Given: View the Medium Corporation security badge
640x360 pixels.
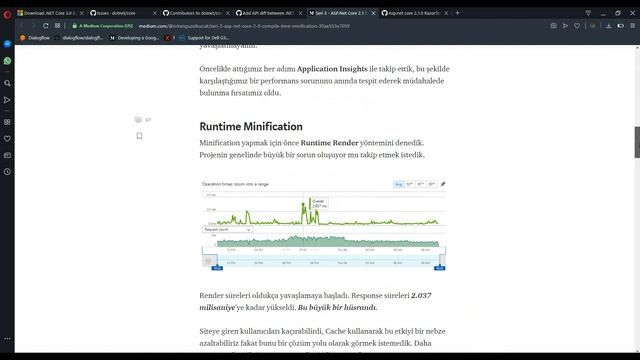Looking at the screenshot, I should click(x=102, y=26).
